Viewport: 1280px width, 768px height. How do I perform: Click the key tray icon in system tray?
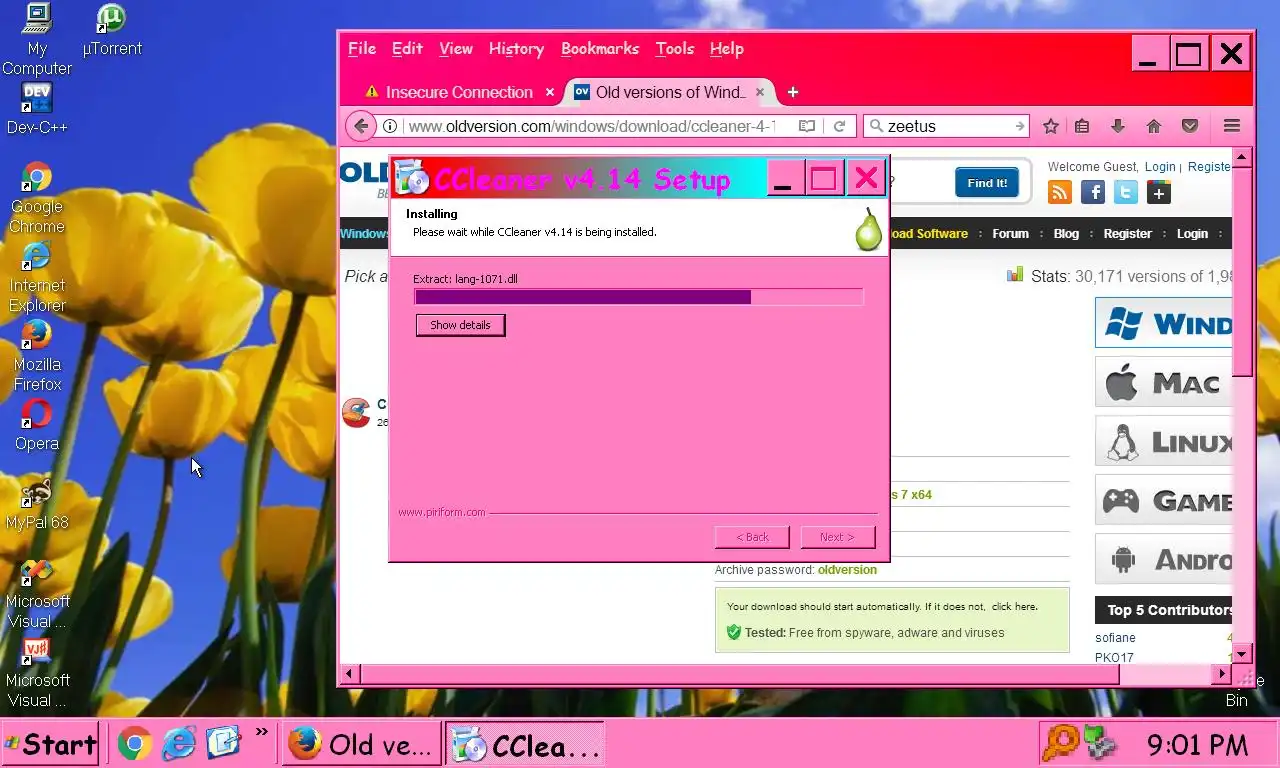pos(1059,743)
